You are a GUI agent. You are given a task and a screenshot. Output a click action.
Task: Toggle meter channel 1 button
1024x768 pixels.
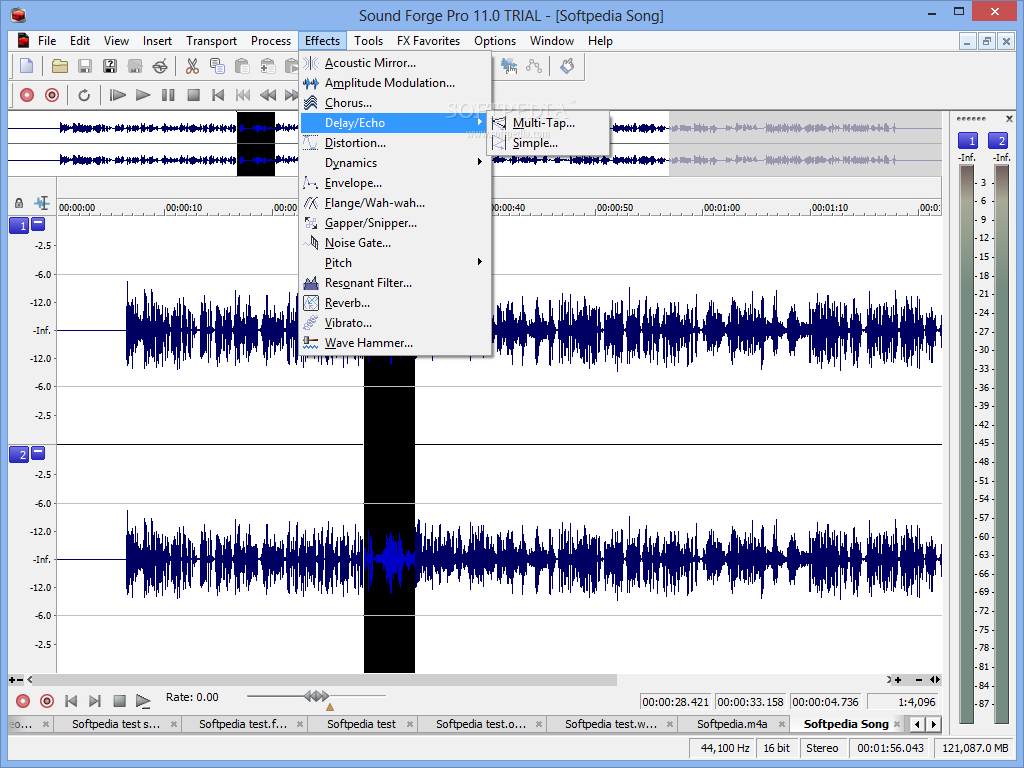pos(967,140)
